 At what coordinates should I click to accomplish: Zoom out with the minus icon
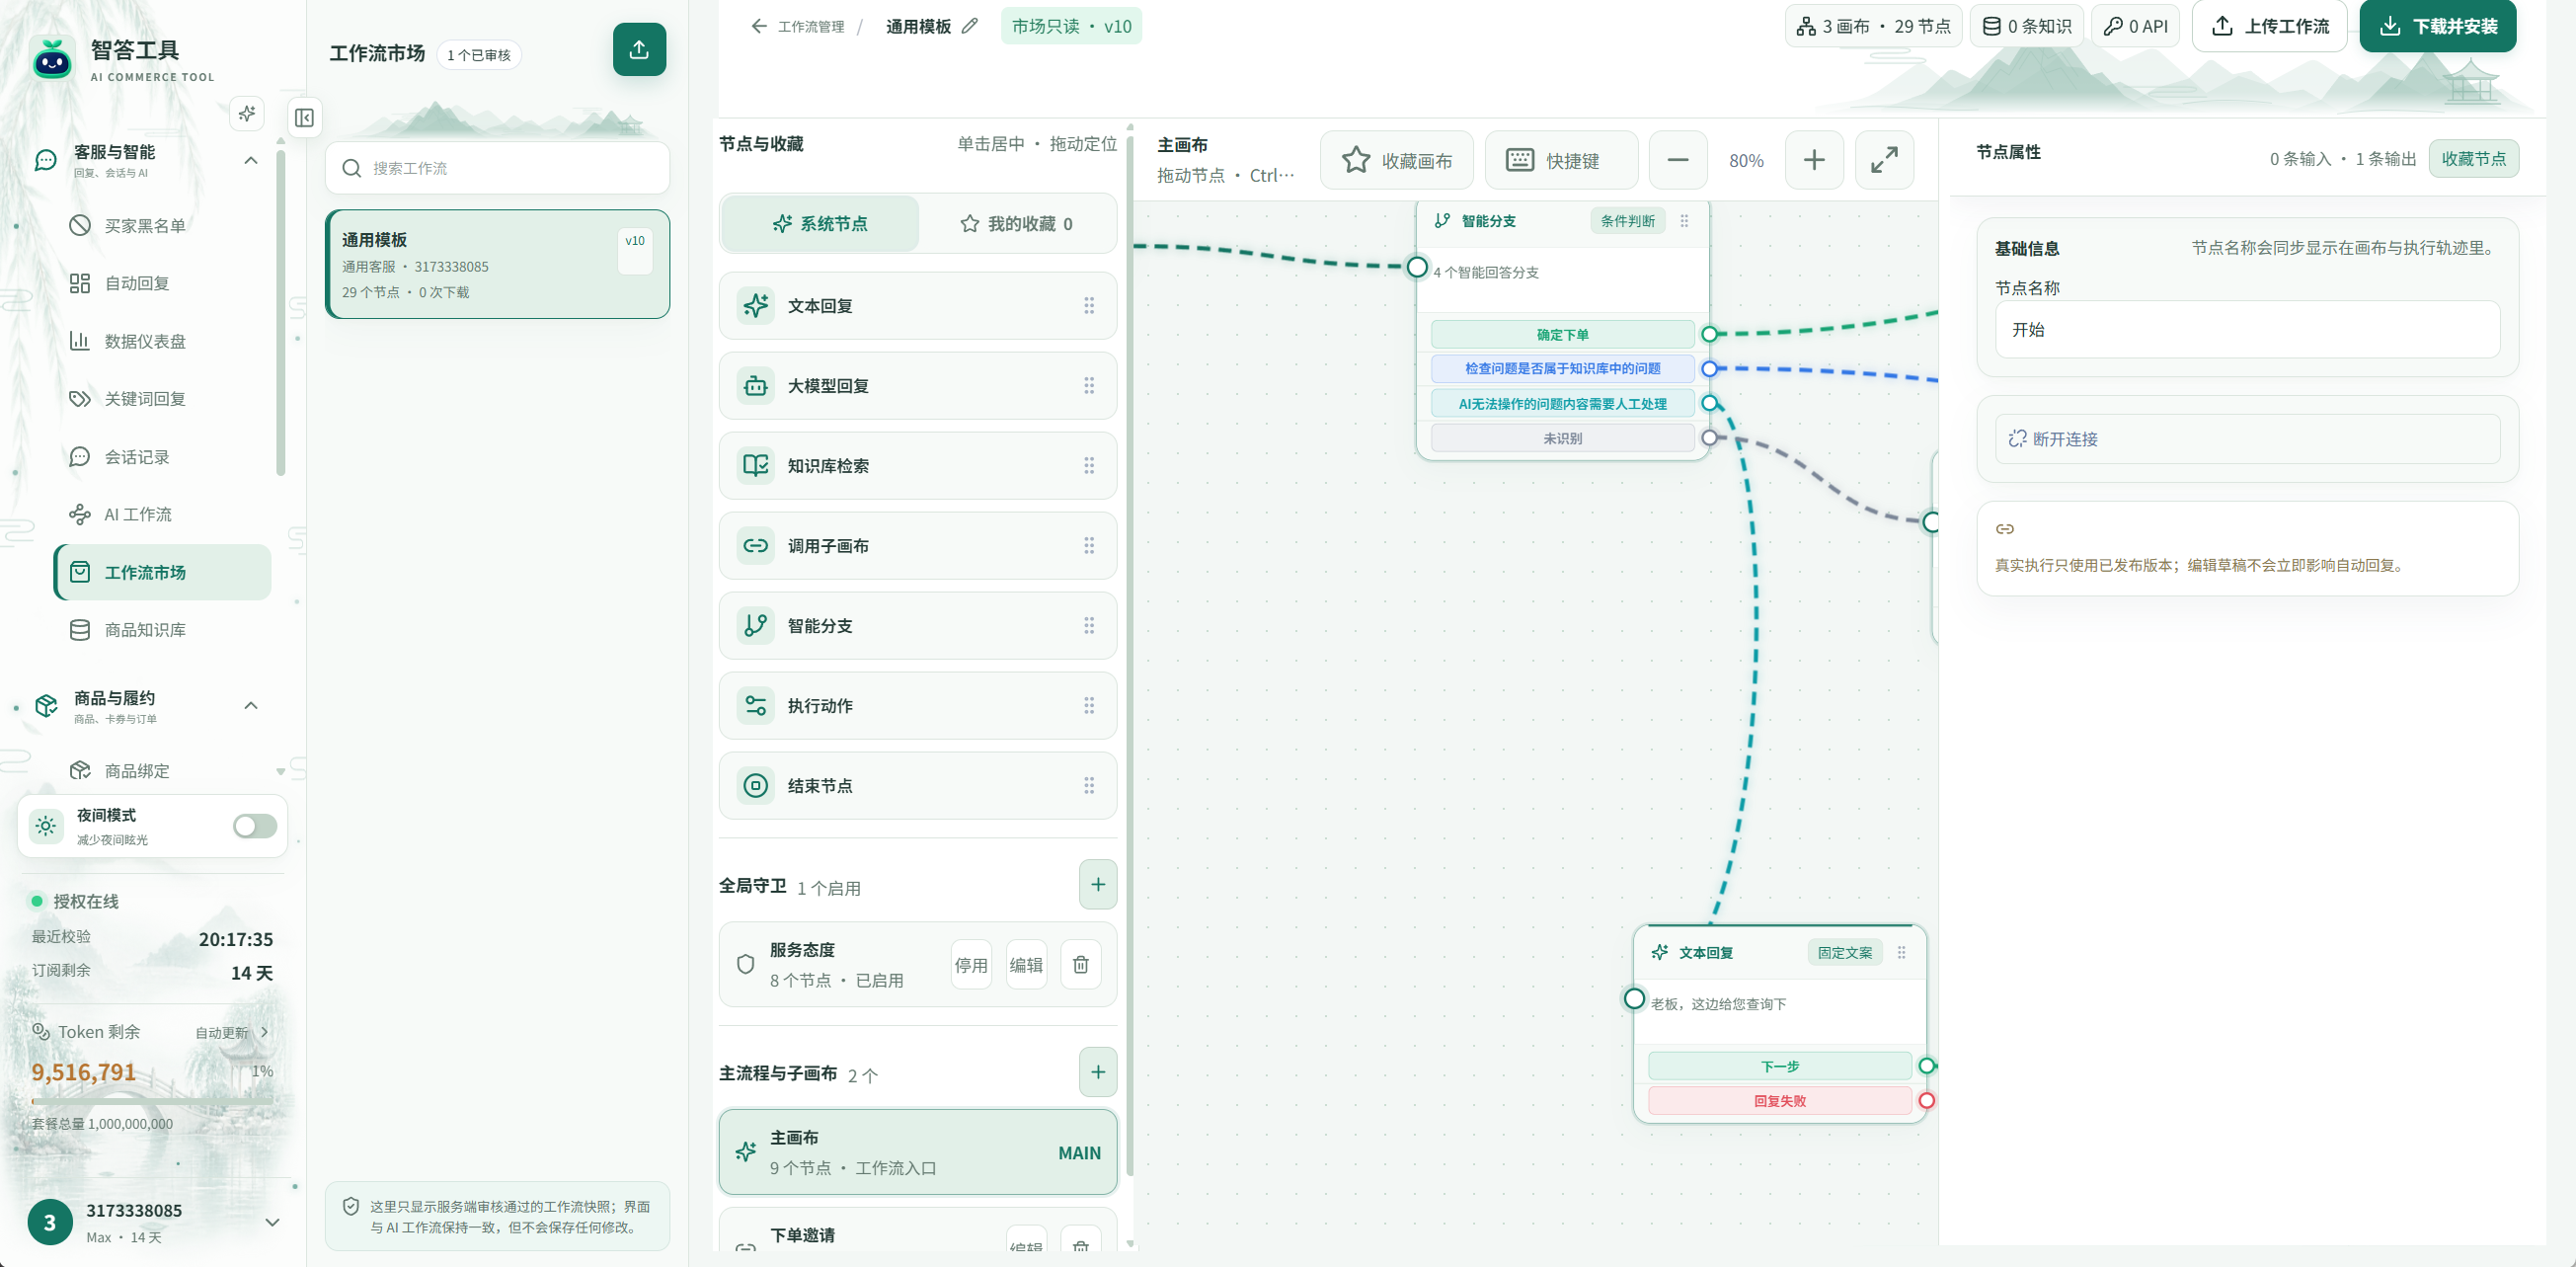click(1678, 160)
